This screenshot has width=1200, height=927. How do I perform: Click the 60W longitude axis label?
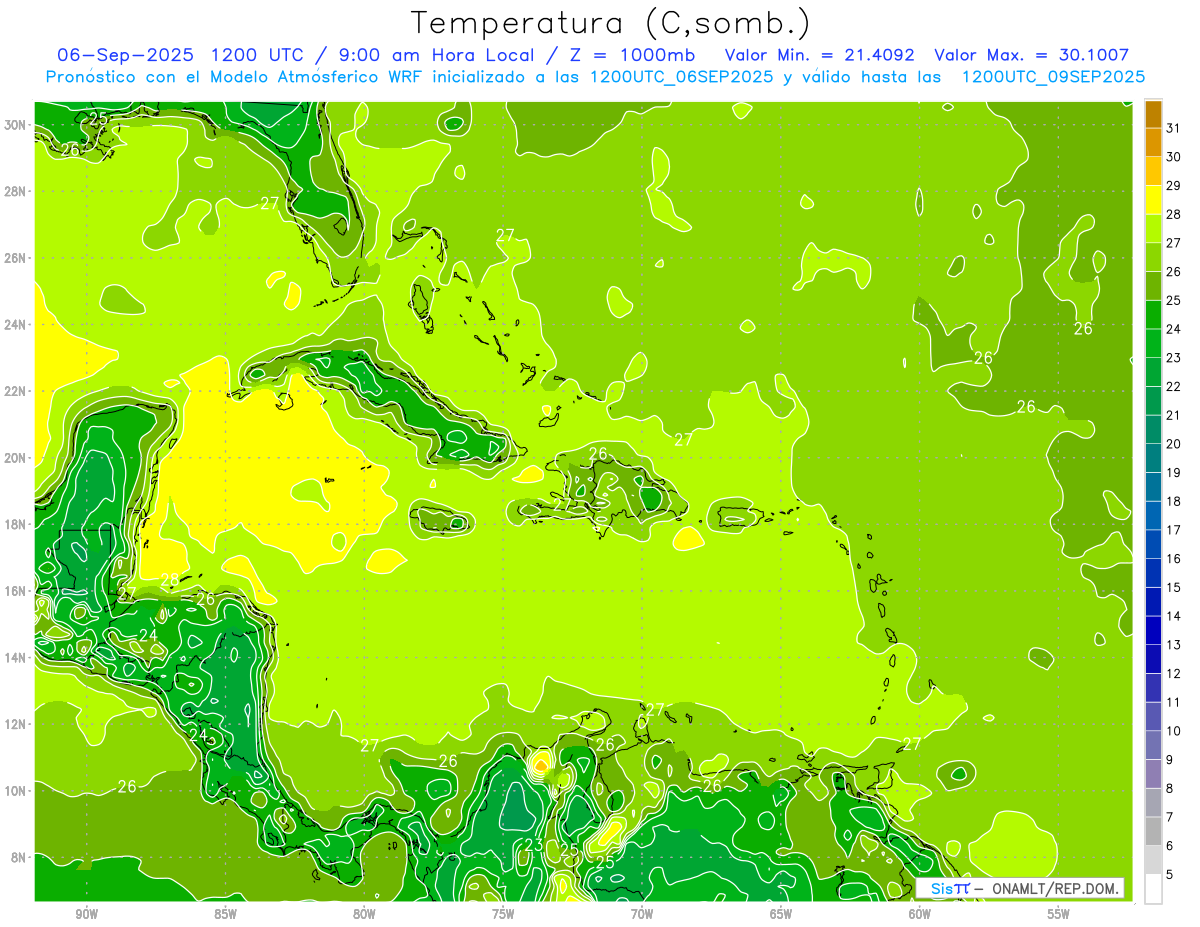[919, 914]
